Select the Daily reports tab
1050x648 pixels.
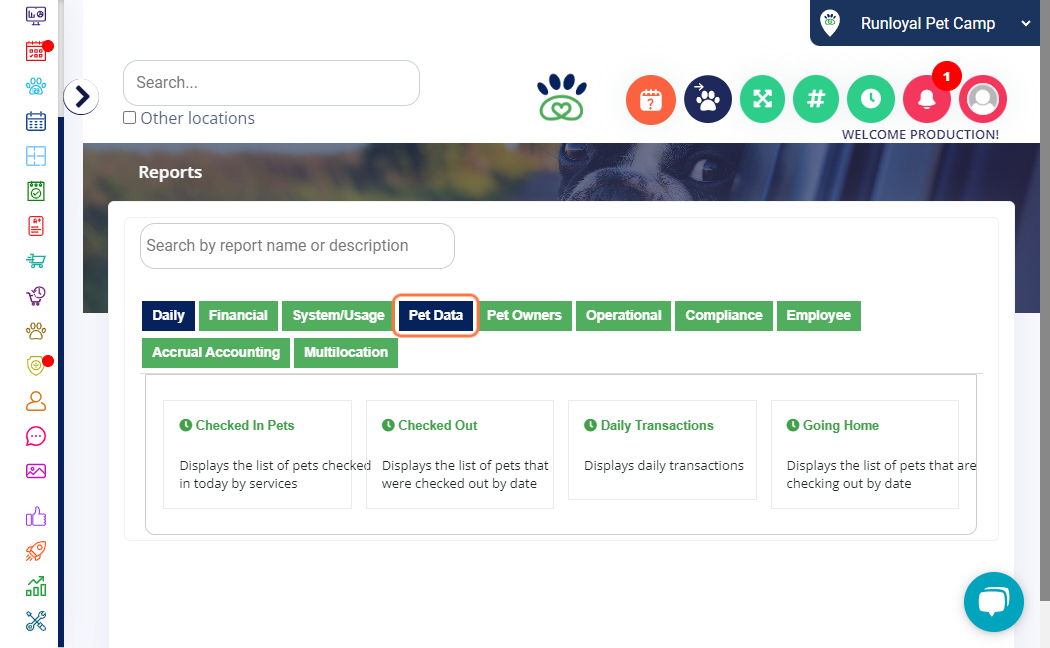click(x=168, y=315)
